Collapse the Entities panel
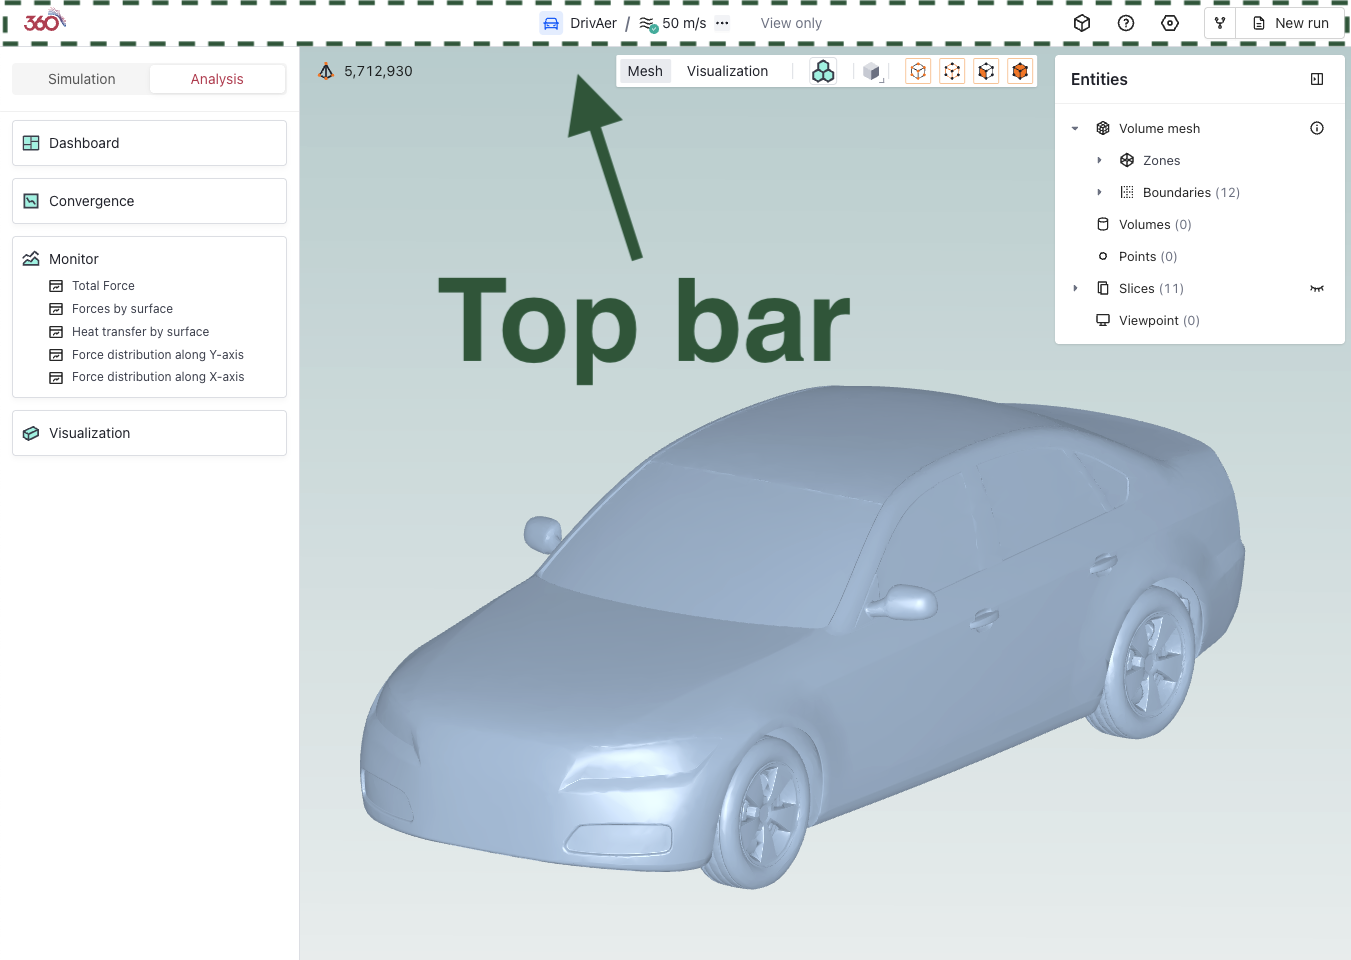Viewport: 1351px width, 960px height. click(x=1317, y=78)
